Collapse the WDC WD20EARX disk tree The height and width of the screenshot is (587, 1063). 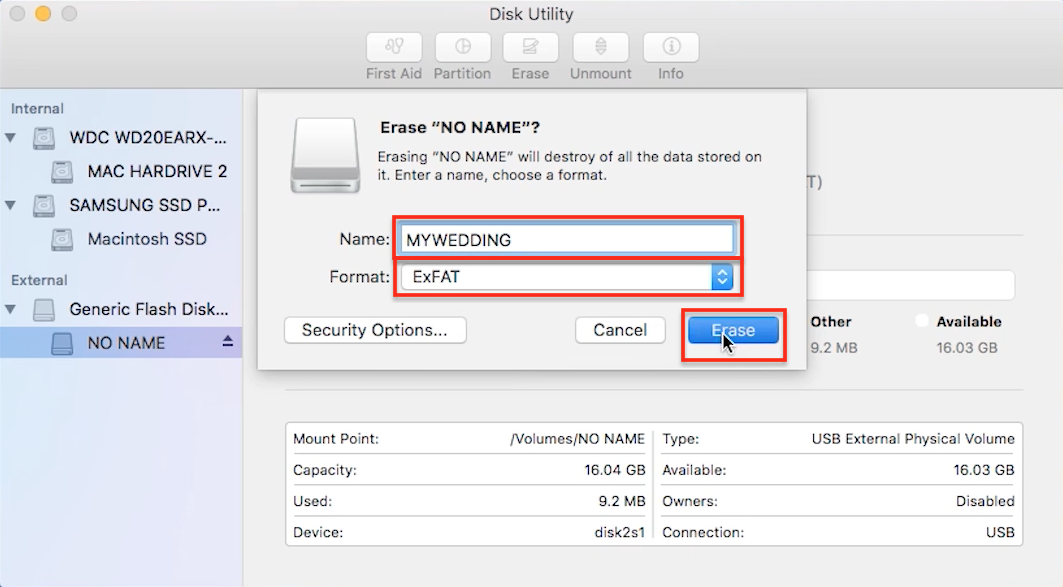pyautogui.click(x=10, y=137)
